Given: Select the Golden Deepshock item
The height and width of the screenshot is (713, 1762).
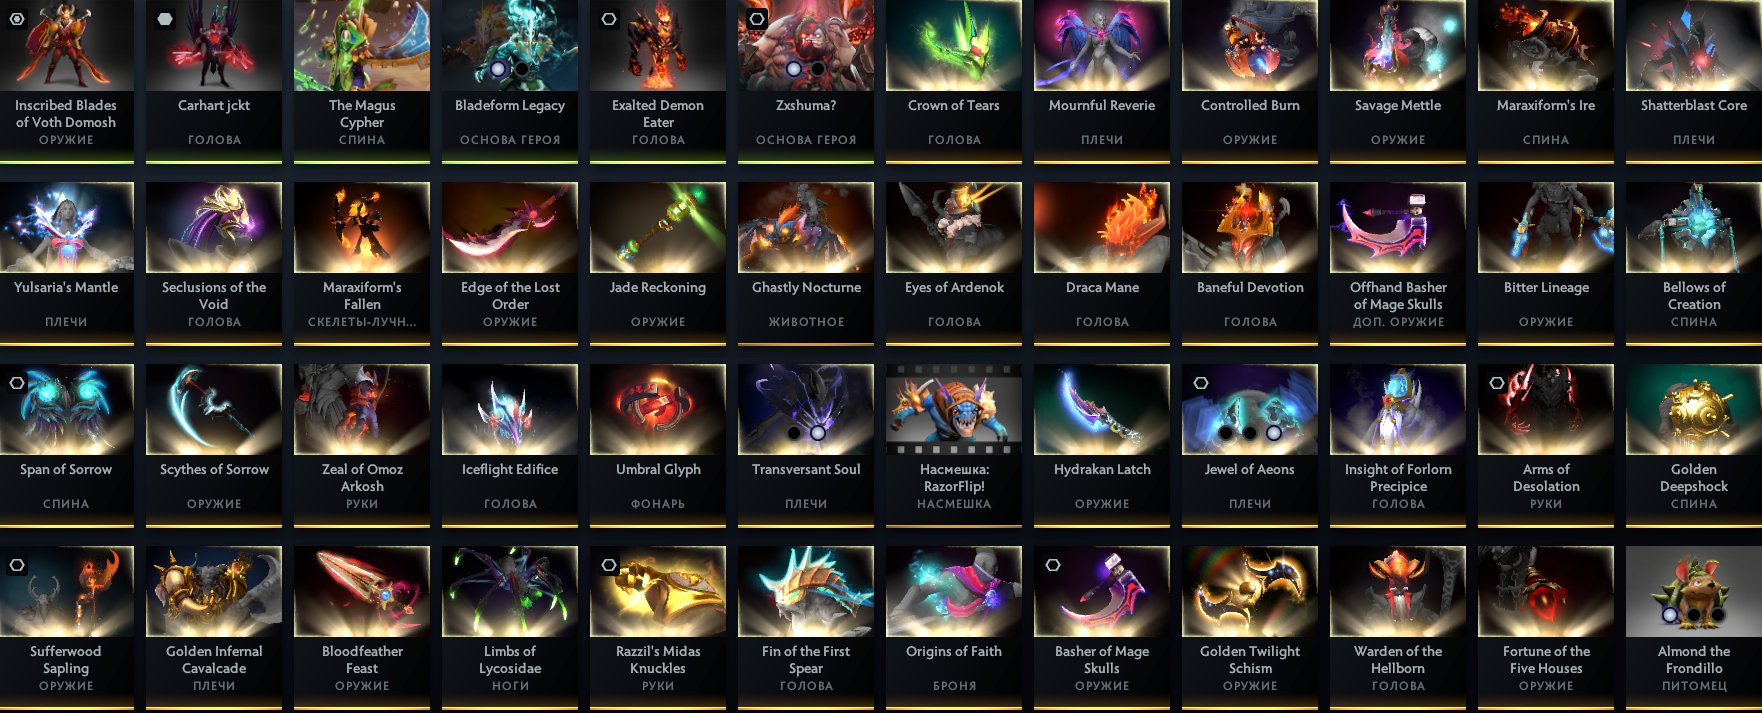Looking at the screenshot, I should (1694, 445).
